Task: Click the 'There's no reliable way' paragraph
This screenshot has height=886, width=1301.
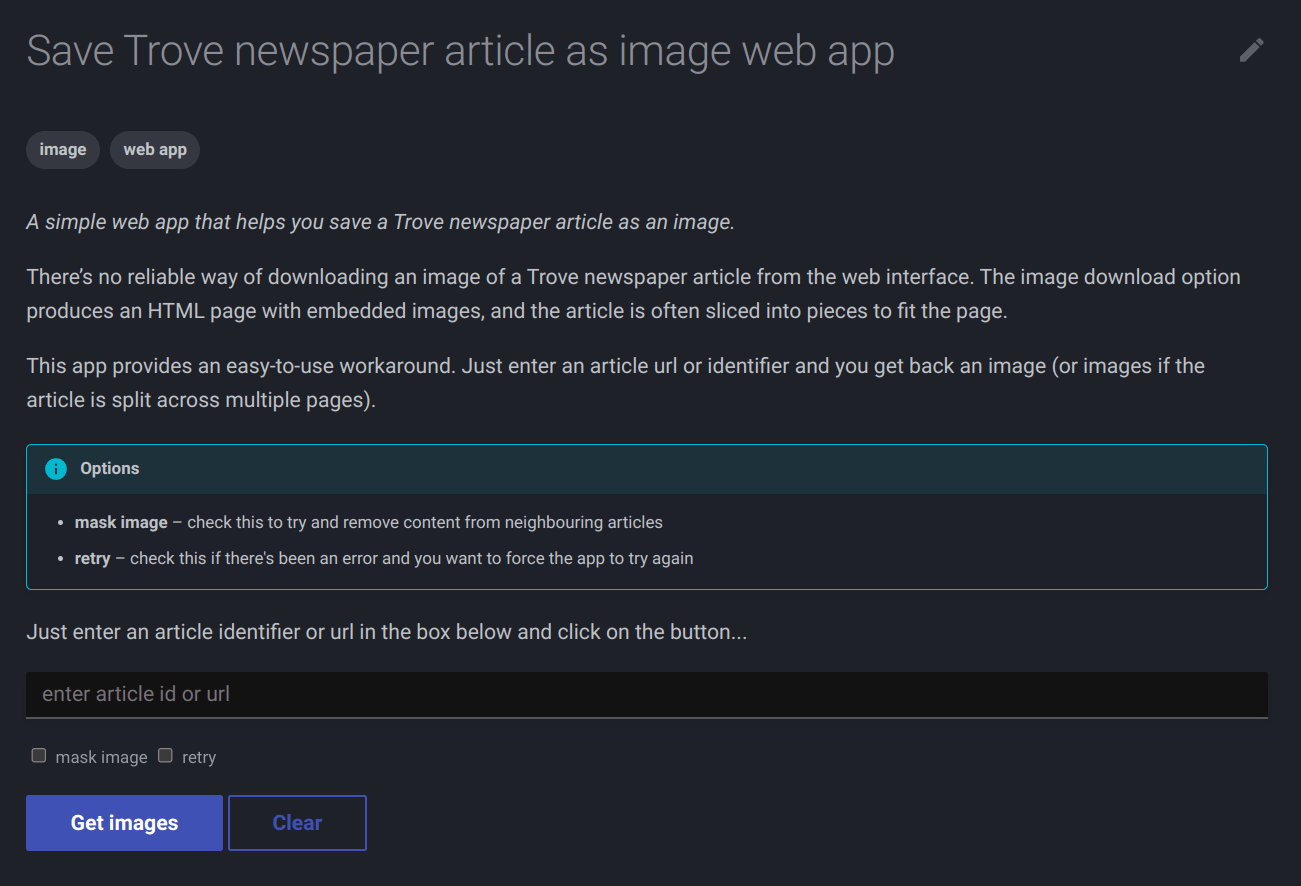Action: (633, 294)
